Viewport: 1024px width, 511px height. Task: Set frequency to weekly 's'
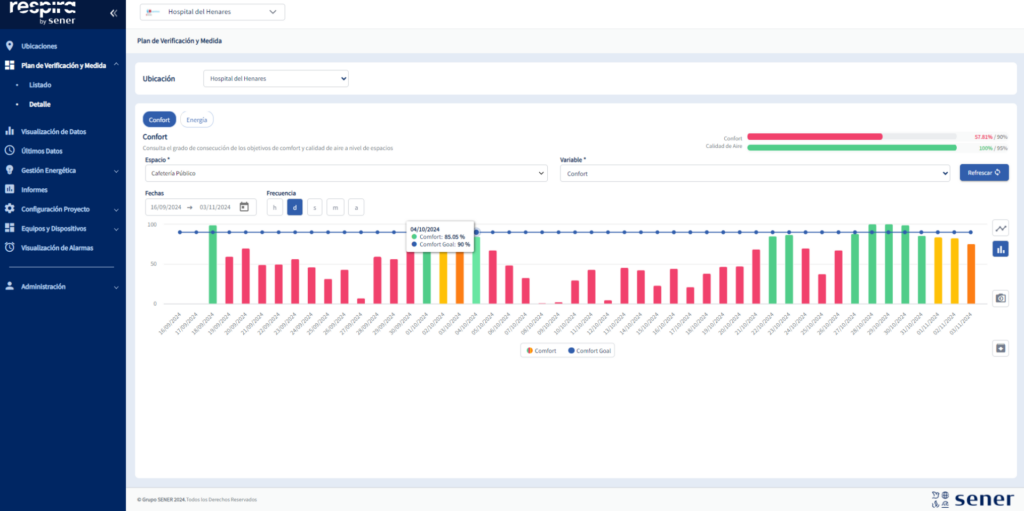(x=315, y=207)
